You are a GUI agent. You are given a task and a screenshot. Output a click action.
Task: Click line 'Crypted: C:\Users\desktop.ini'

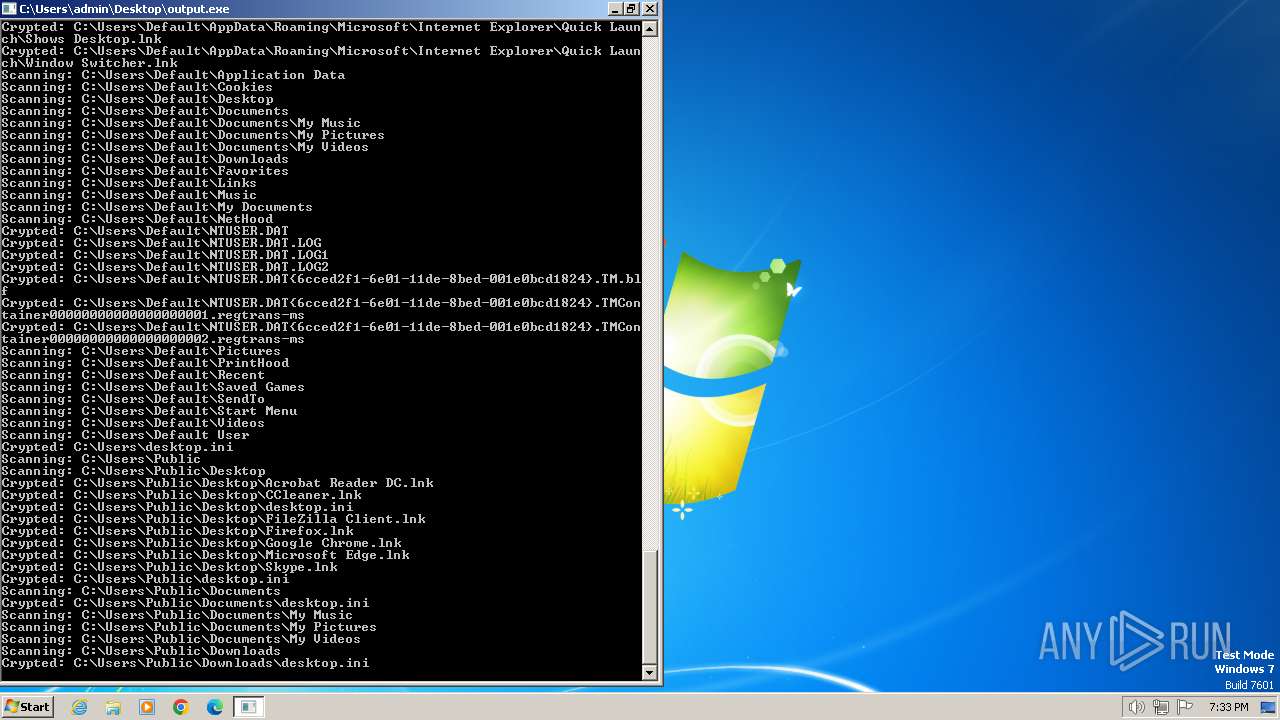(x=117, y=447)
